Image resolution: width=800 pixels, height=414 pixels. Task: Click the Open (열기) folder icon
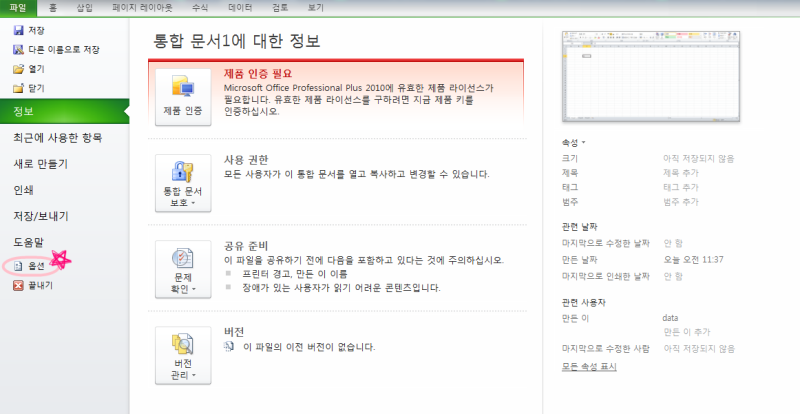pyautogui.click(x=18, y=69)
